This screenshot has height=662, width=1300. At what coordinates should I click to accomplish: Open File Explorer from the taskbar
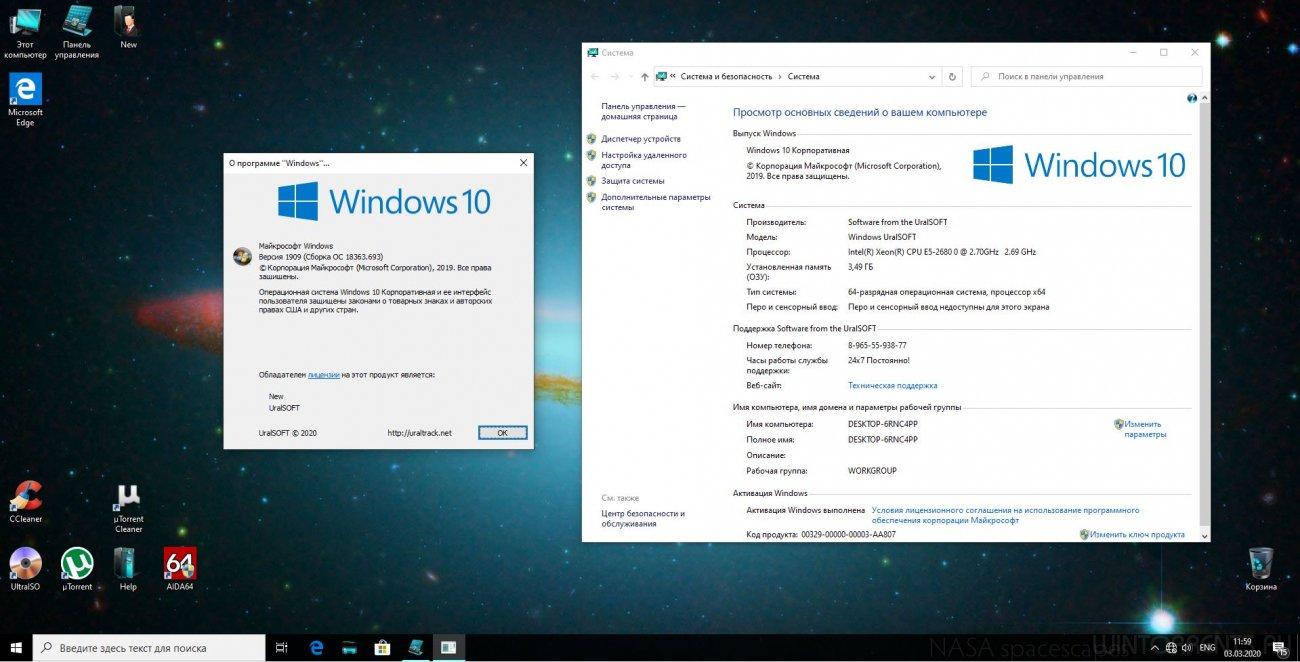pos(349,648)
